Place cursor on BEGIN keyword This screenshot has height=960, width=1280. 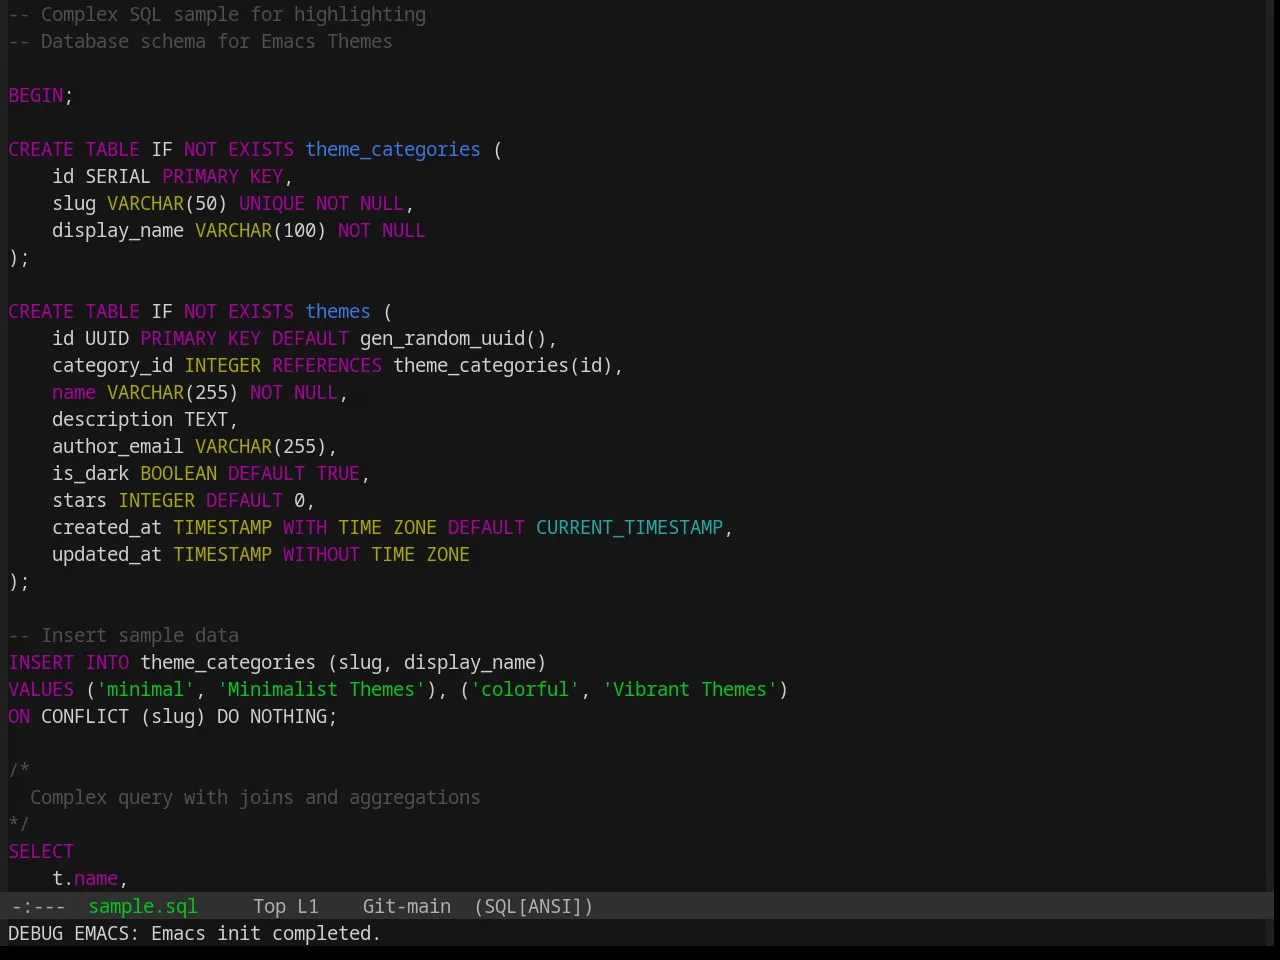(36, 95)
